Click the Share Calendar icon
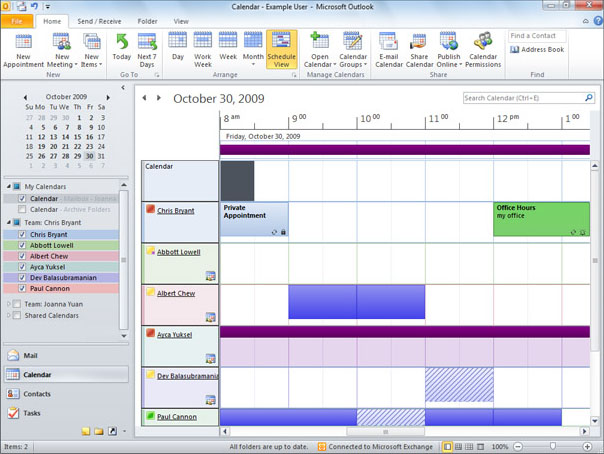Image resolution: width=604 pixels, height=454 pixels. click(419, 43)
